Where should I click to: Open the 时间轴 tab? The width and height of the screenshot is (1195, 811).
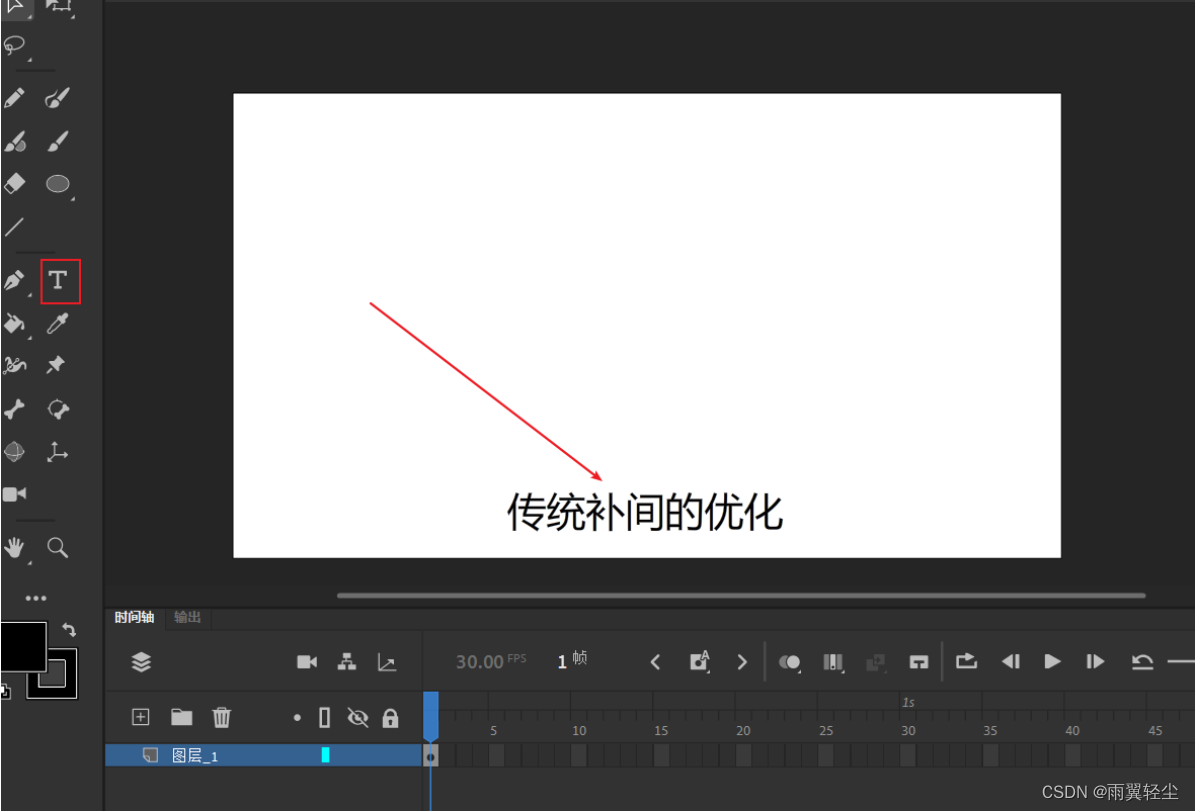(x=133, y=617)
